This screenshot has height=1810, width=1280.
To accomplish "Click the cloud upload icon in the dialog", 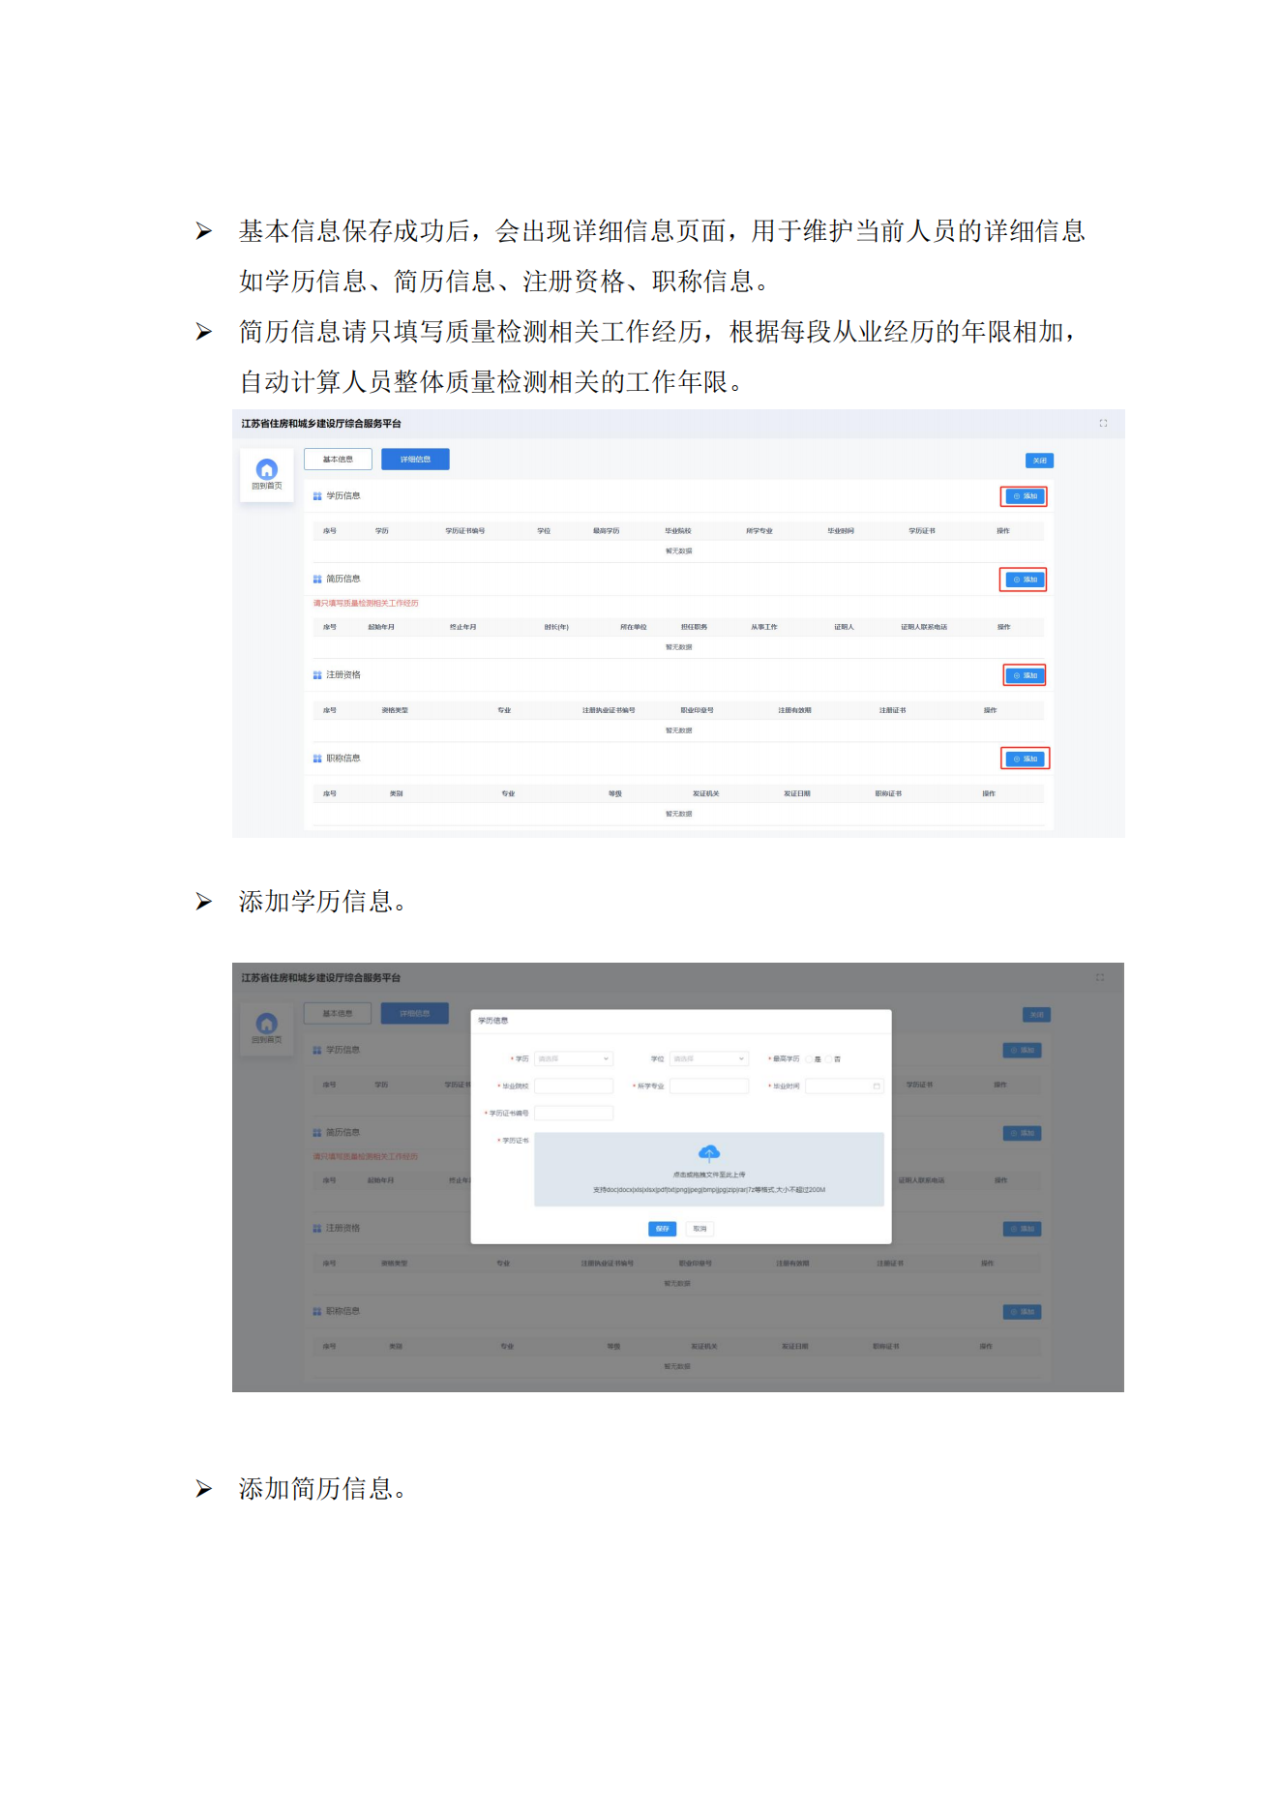I will (709, 1153).
